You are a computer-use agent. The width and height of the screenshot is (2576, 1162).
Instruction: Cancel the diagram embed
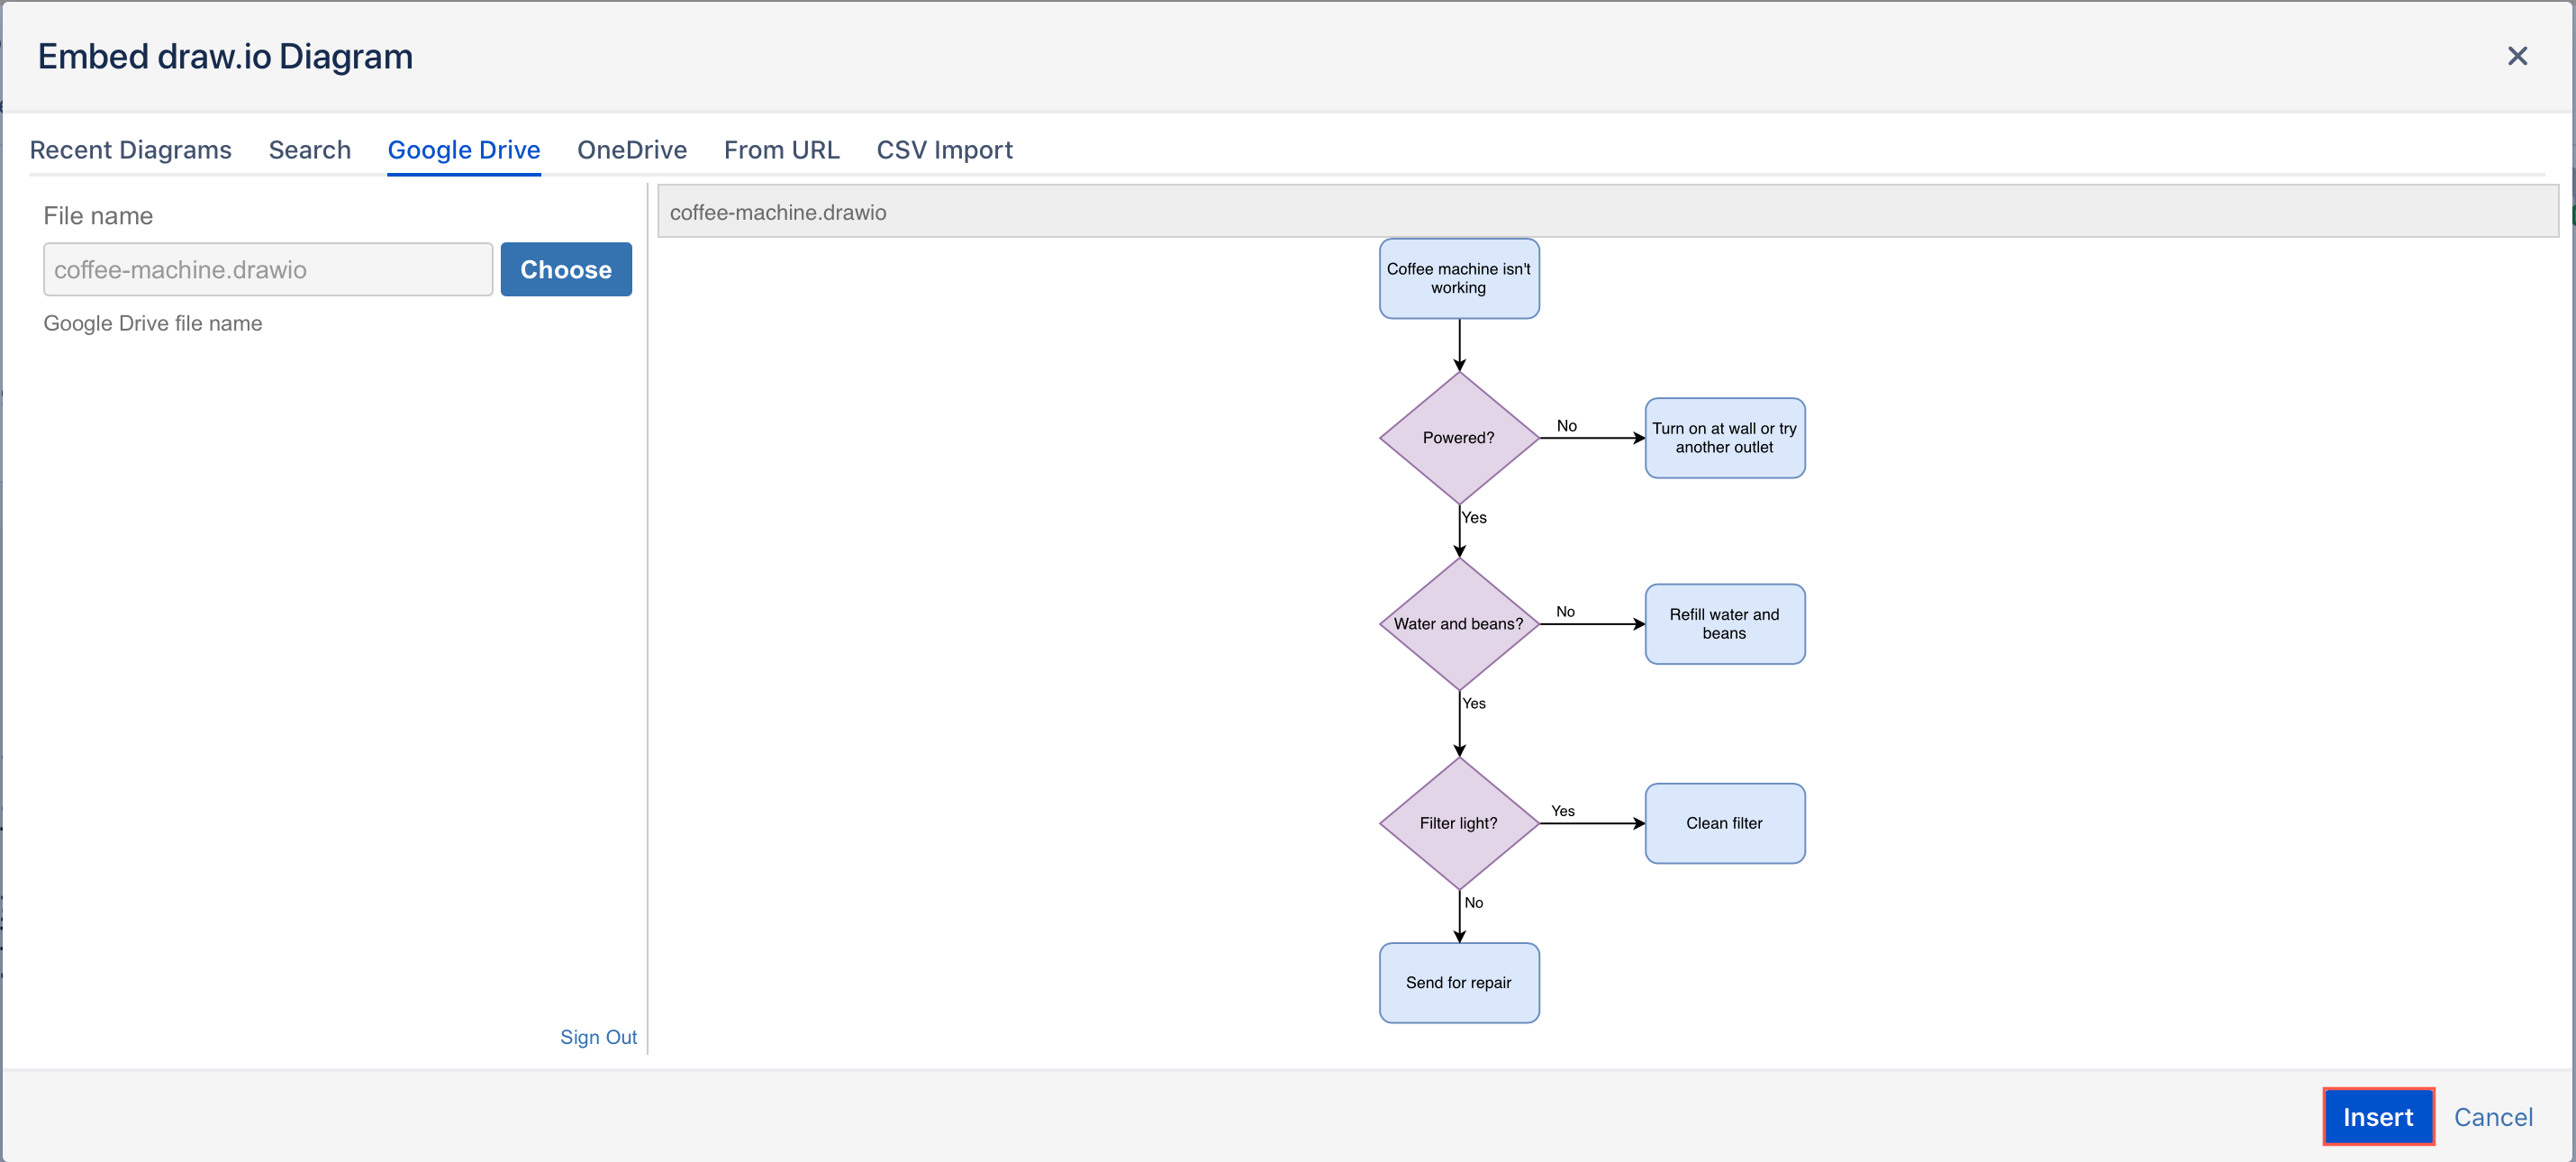tap(2494, 1117)
